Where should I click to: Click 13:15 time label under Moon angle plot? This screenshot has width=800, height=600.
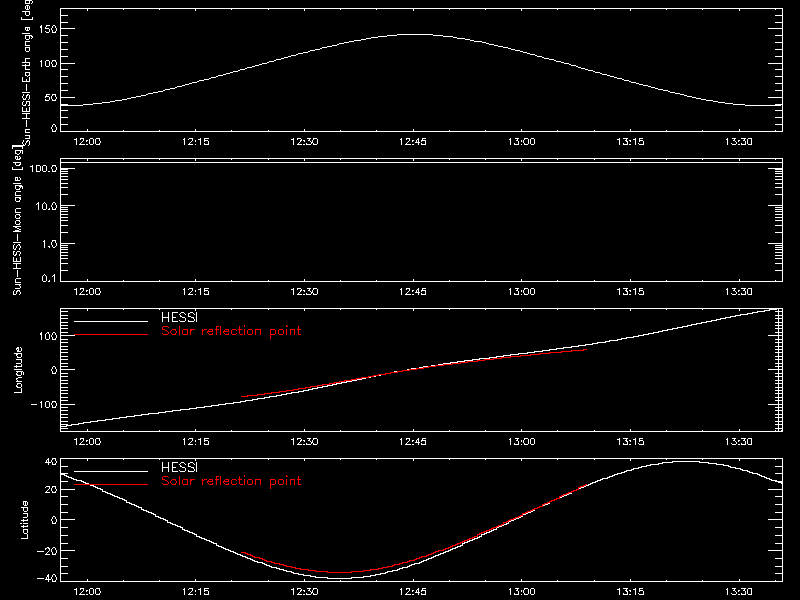tap(630, 291)
